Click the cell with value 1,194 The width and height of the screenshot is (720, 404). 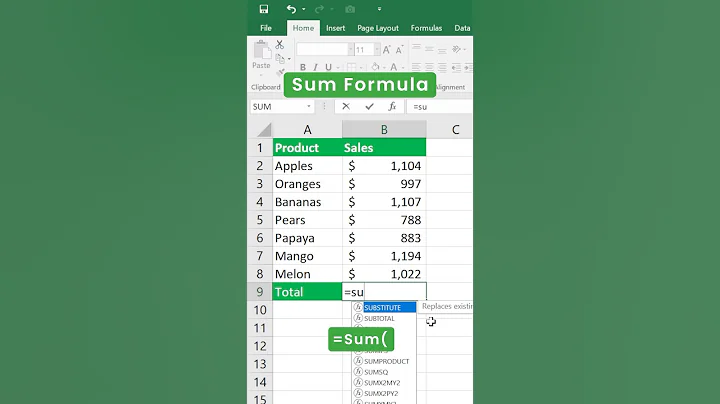pos(384,256)
